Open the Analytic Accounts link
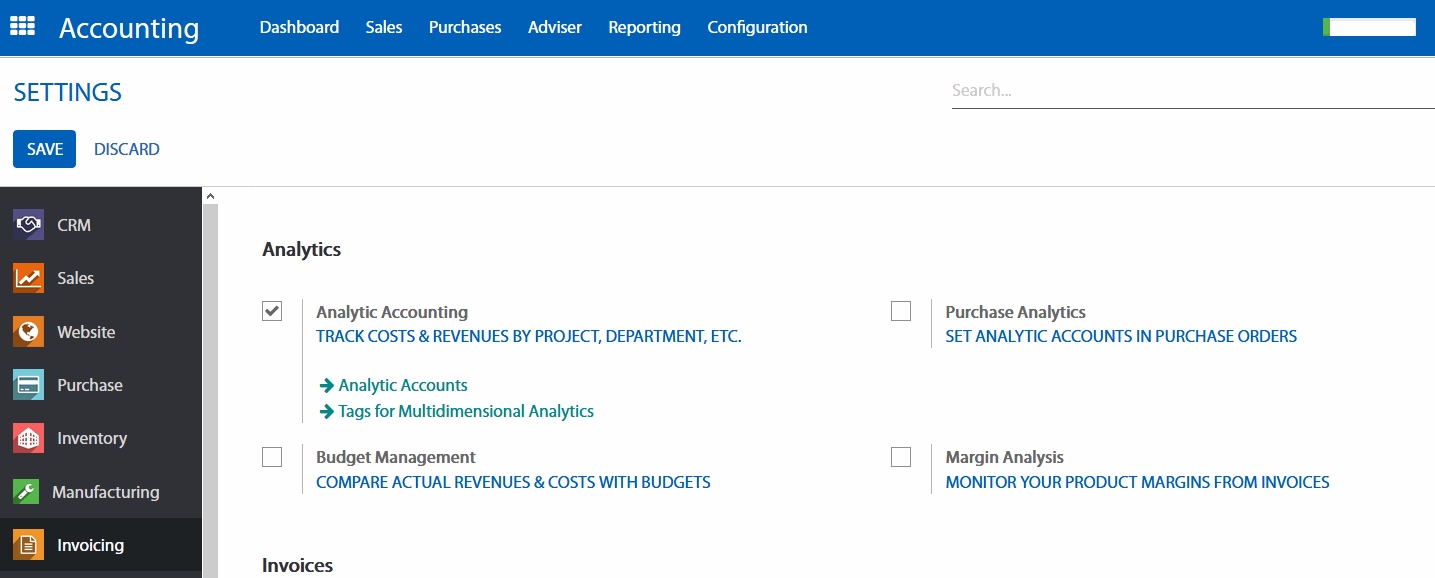1435x578 pixels. (402, 385)
